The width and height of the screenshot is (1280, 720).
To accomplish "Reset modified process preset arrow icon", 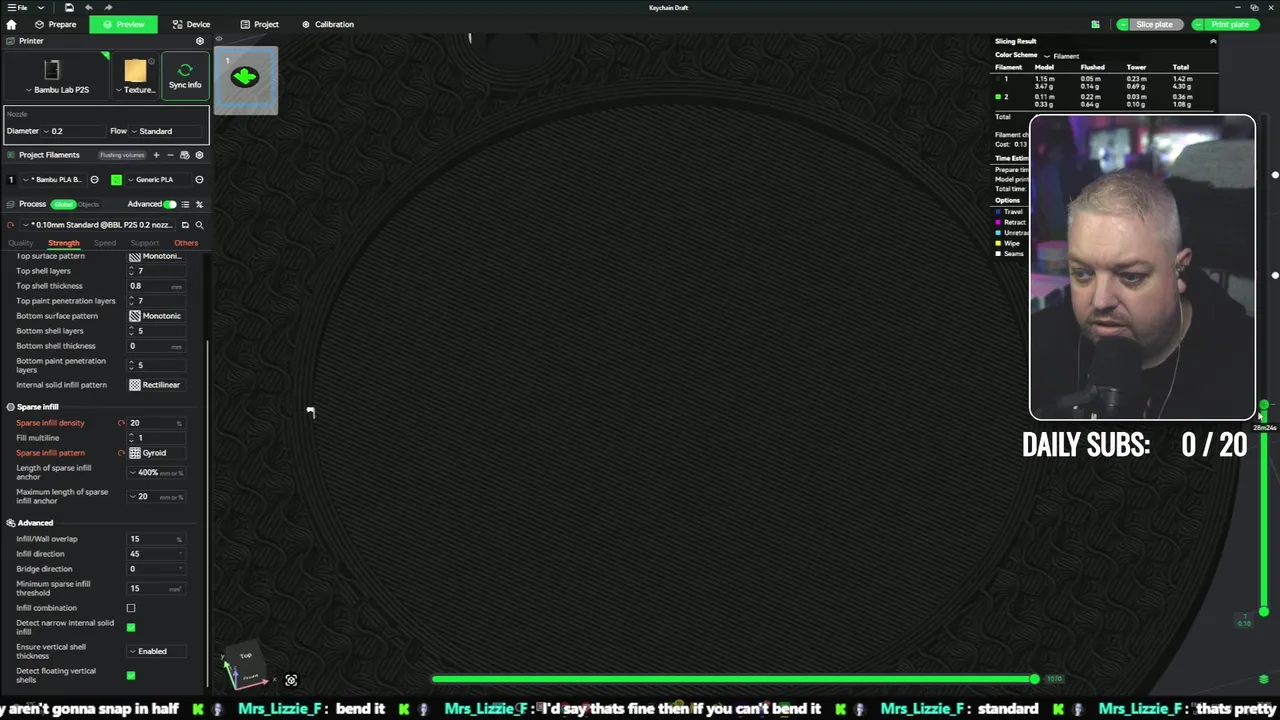I will tap(10, 225).
